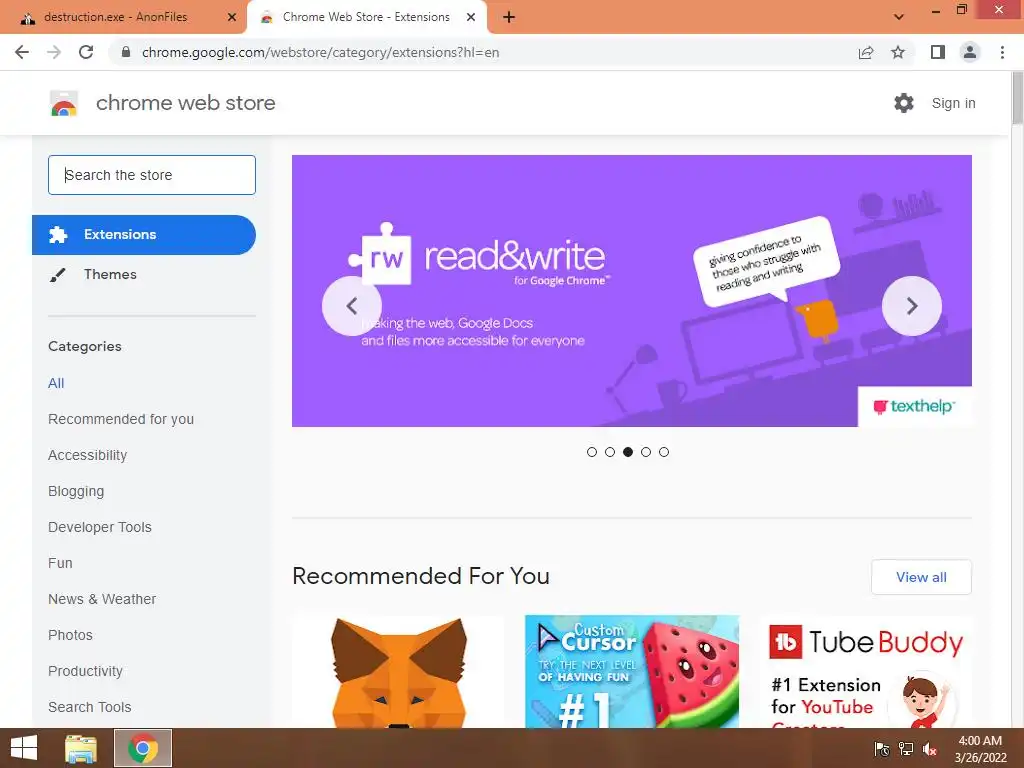
Task: Jump to the fifth carousel slide dot
Action: coord(664,452)
